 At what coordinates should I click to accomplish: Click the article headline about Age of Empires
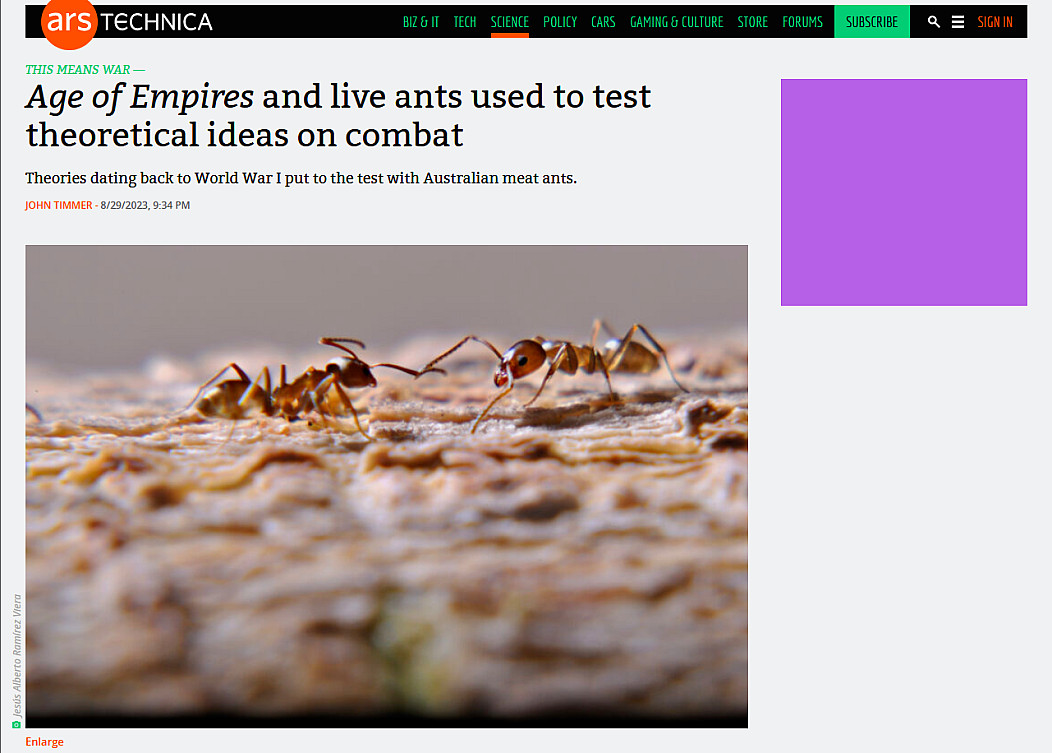click(x=338, y=115)
